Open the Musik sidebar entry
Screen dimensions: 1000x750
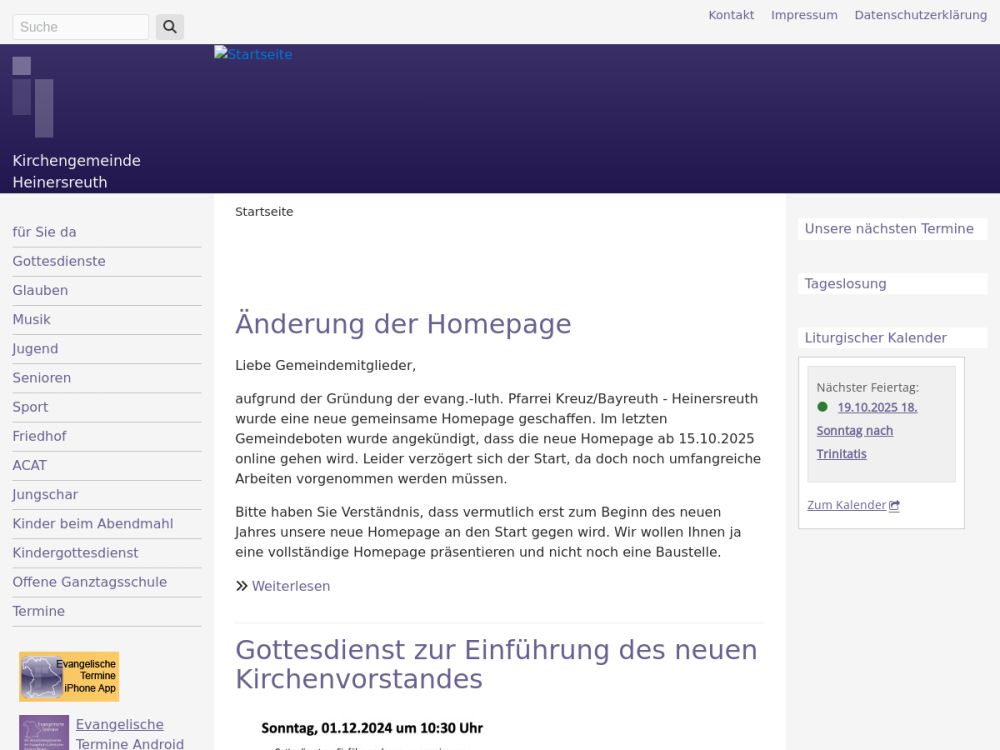point(32,320)
